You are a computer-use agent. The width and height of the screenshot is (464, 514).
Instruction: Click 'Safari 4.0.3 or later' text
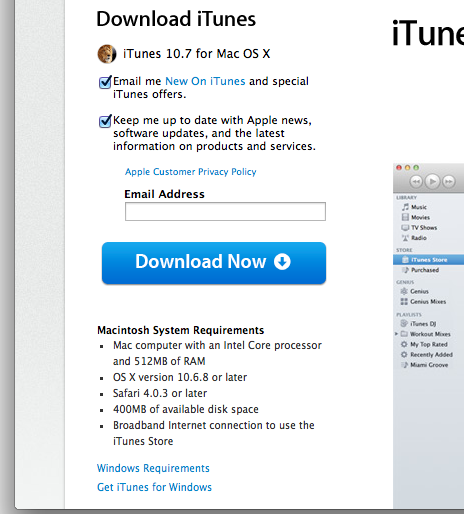pyautogui.click(x=160, y=393)
